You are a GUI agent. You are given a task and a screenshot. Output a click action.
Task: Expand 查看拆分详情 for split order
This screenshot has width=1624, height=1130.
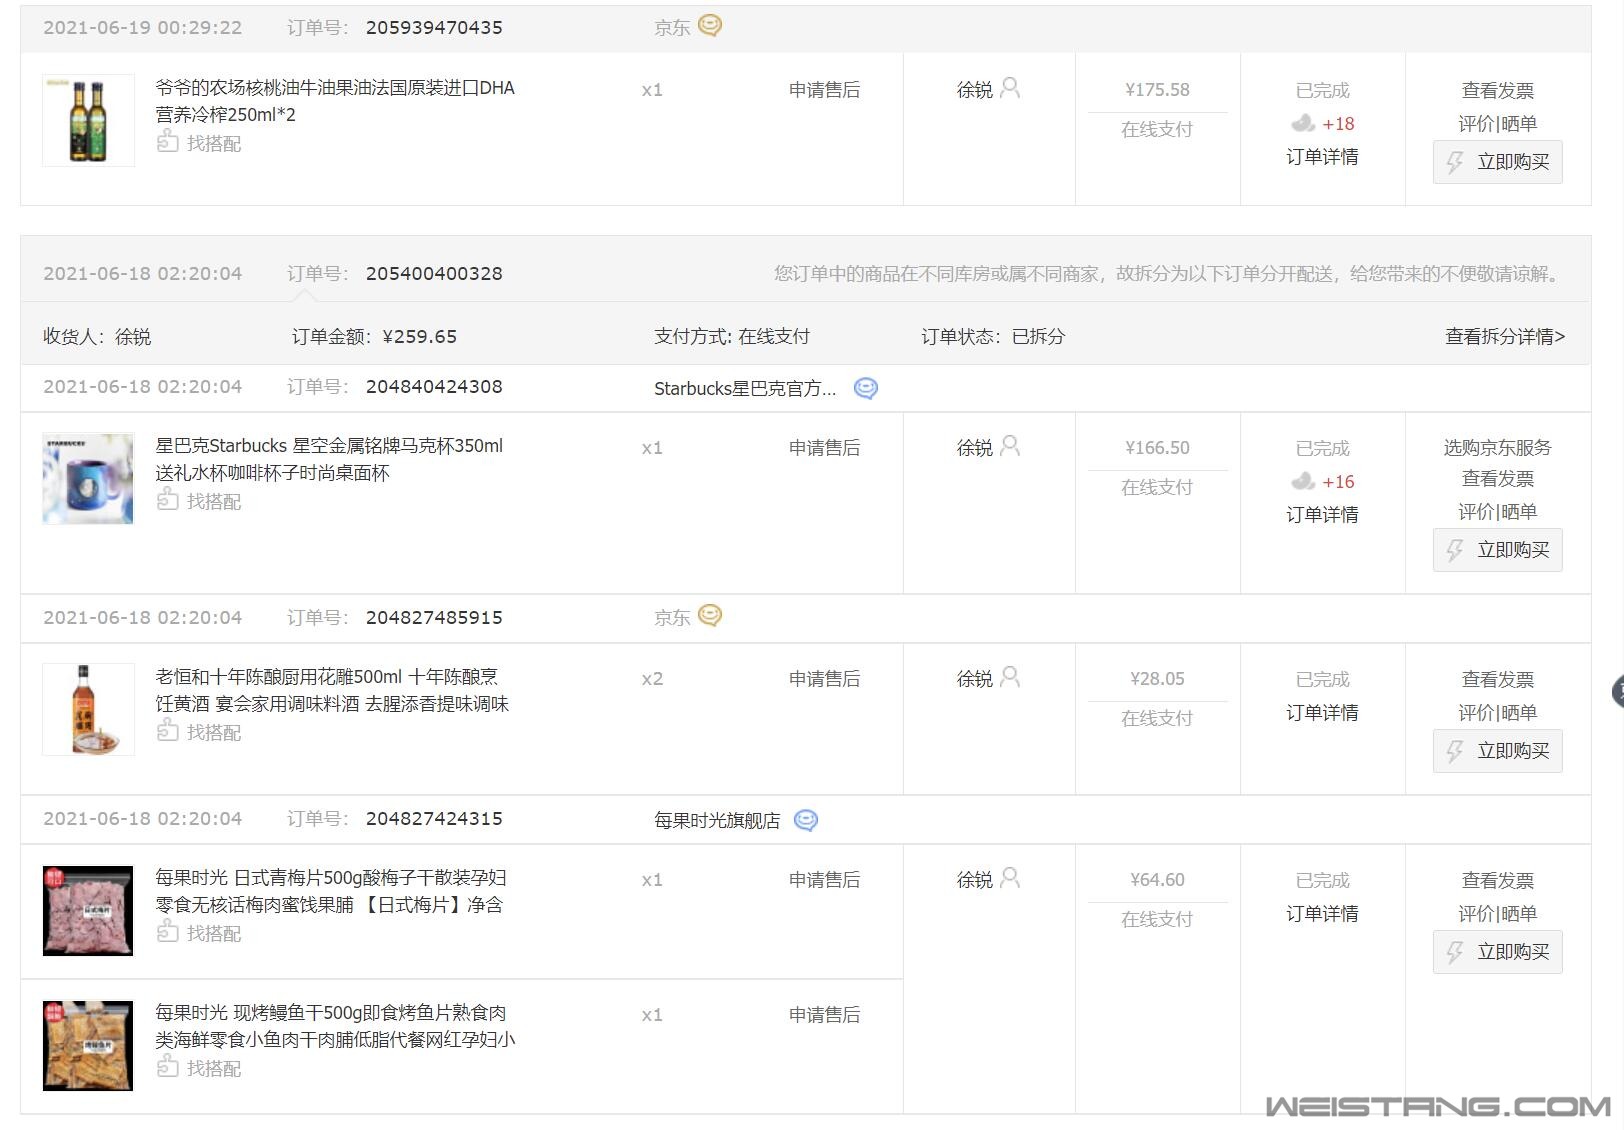(1505, 336)
